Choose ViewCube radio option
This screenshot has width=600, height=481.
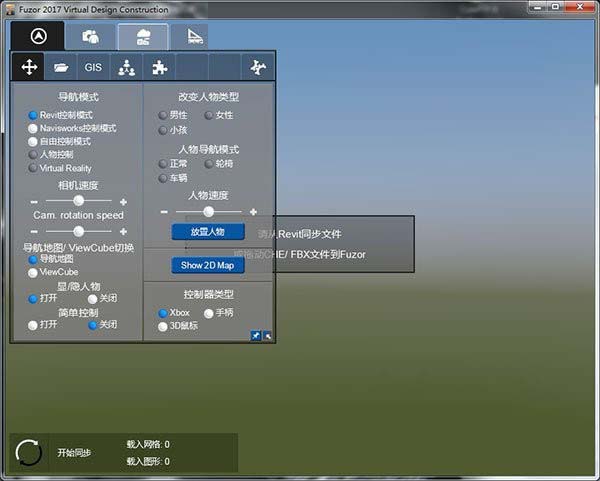pos(33,272)
